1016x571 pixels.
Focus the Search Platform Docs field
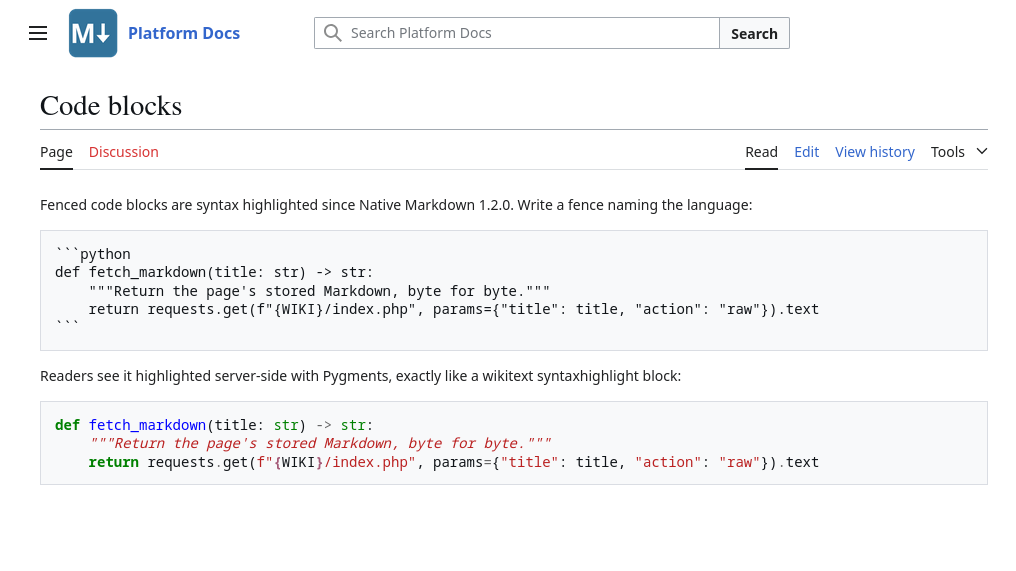tap(516, 33)
